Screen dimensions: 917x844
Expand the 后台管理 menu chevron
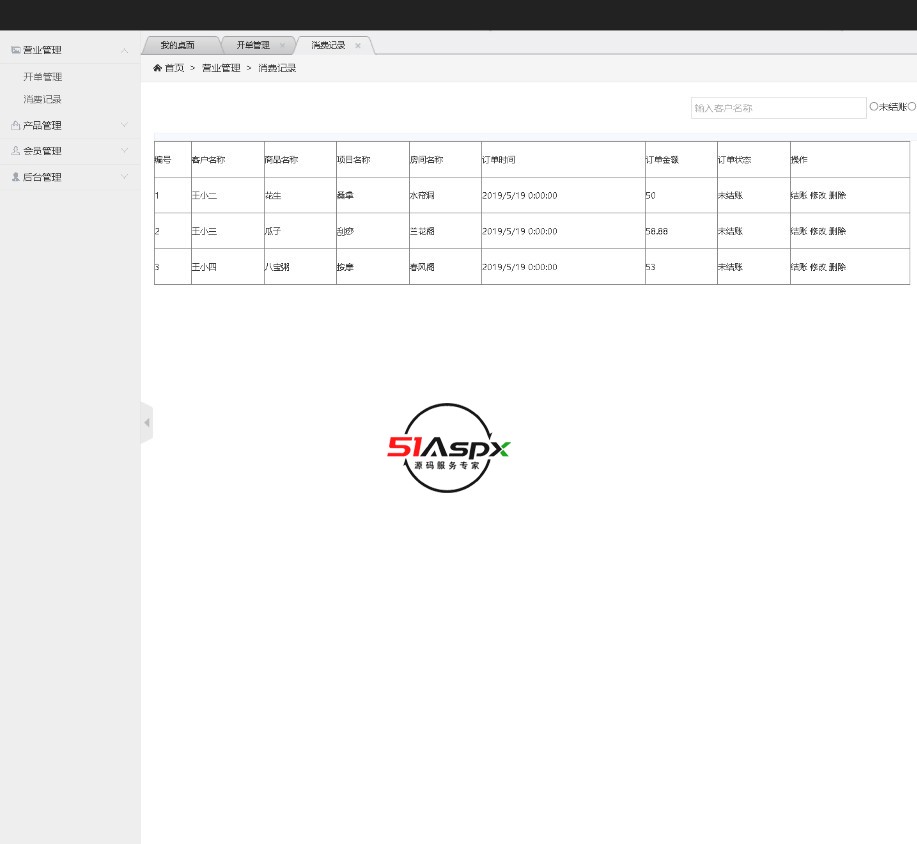(x=125, y=177)
